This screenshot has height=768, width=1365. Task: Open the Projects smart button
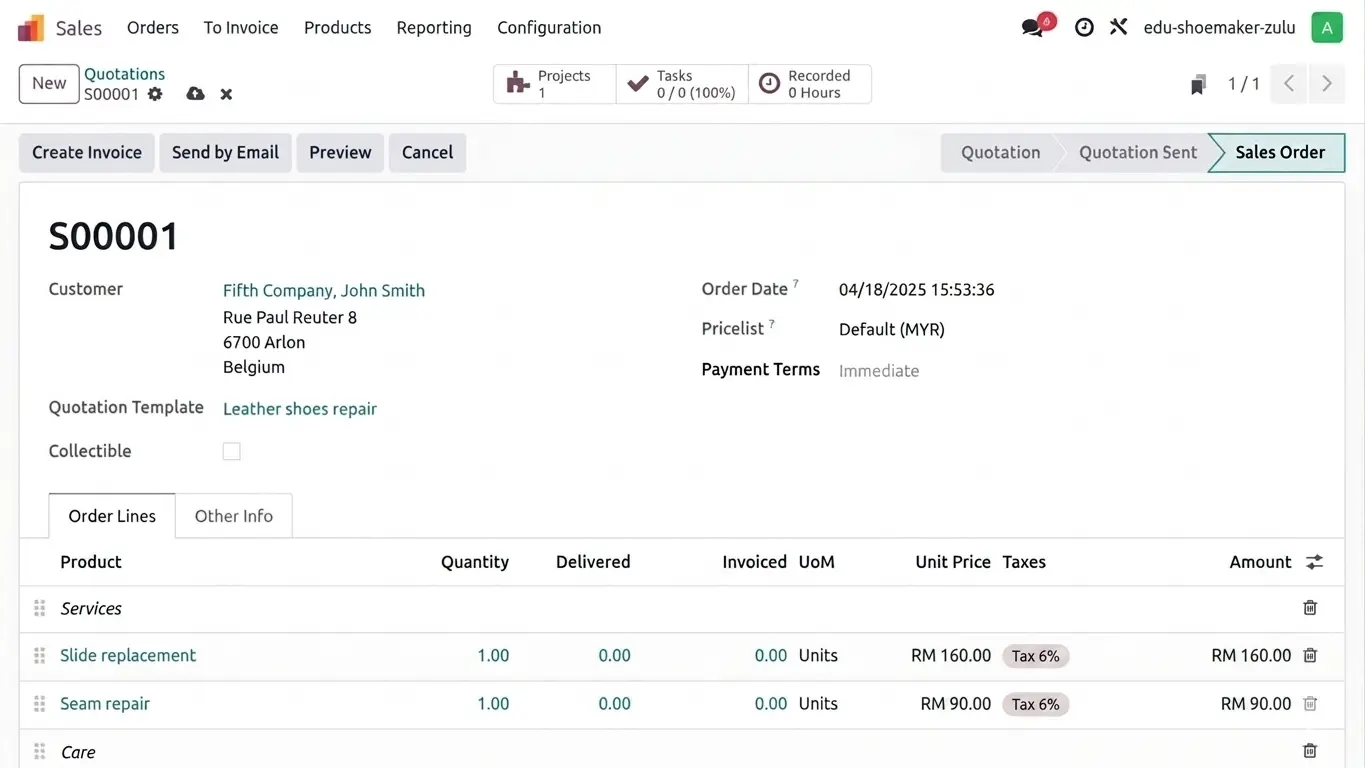coord(555,84)
